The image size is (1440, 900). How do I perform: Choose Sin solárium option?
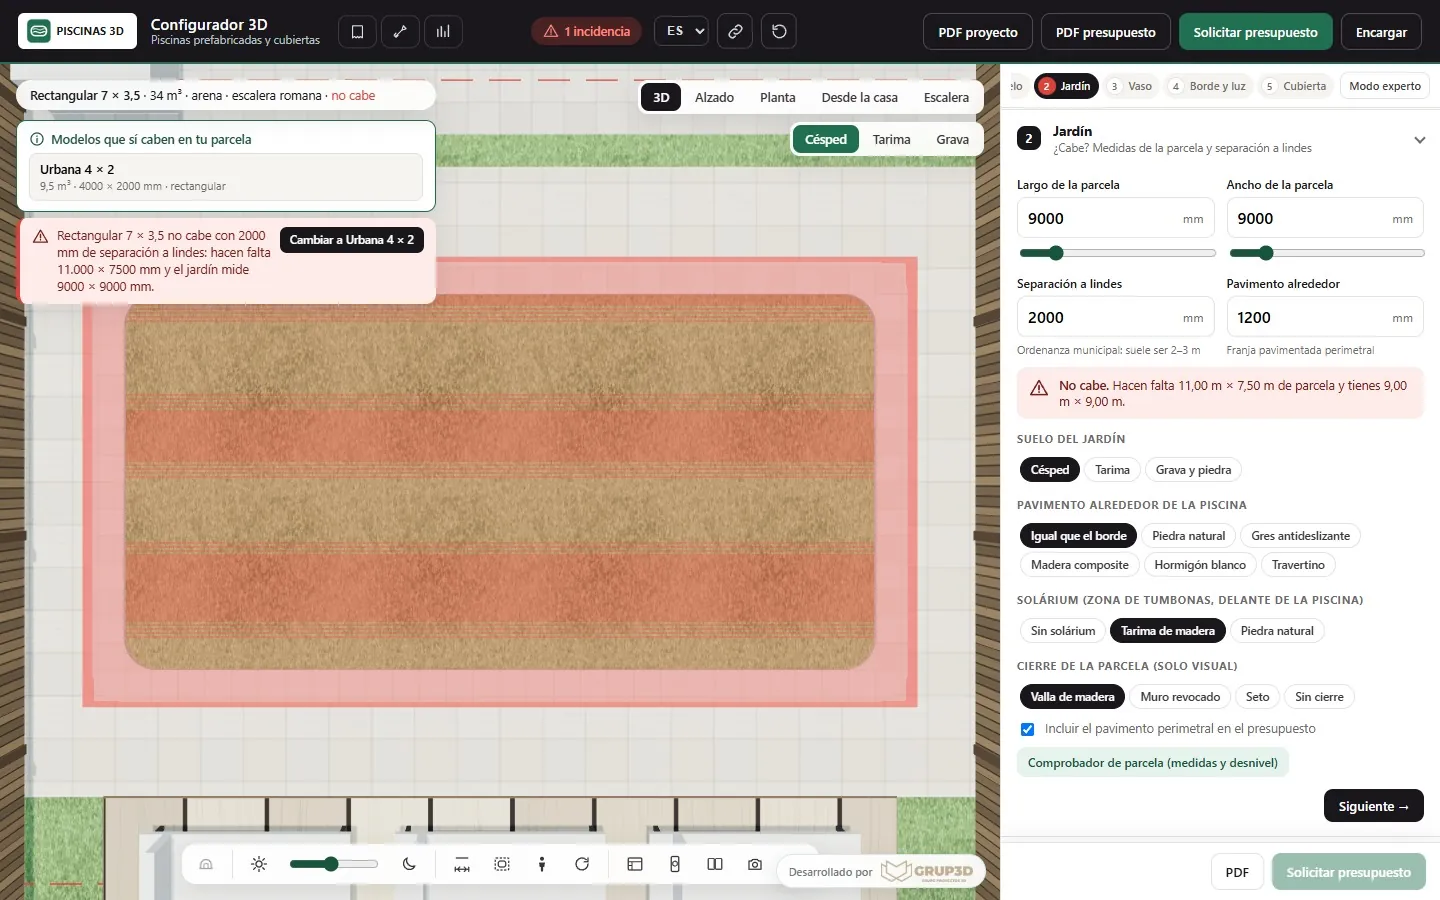pos(1063,631)
